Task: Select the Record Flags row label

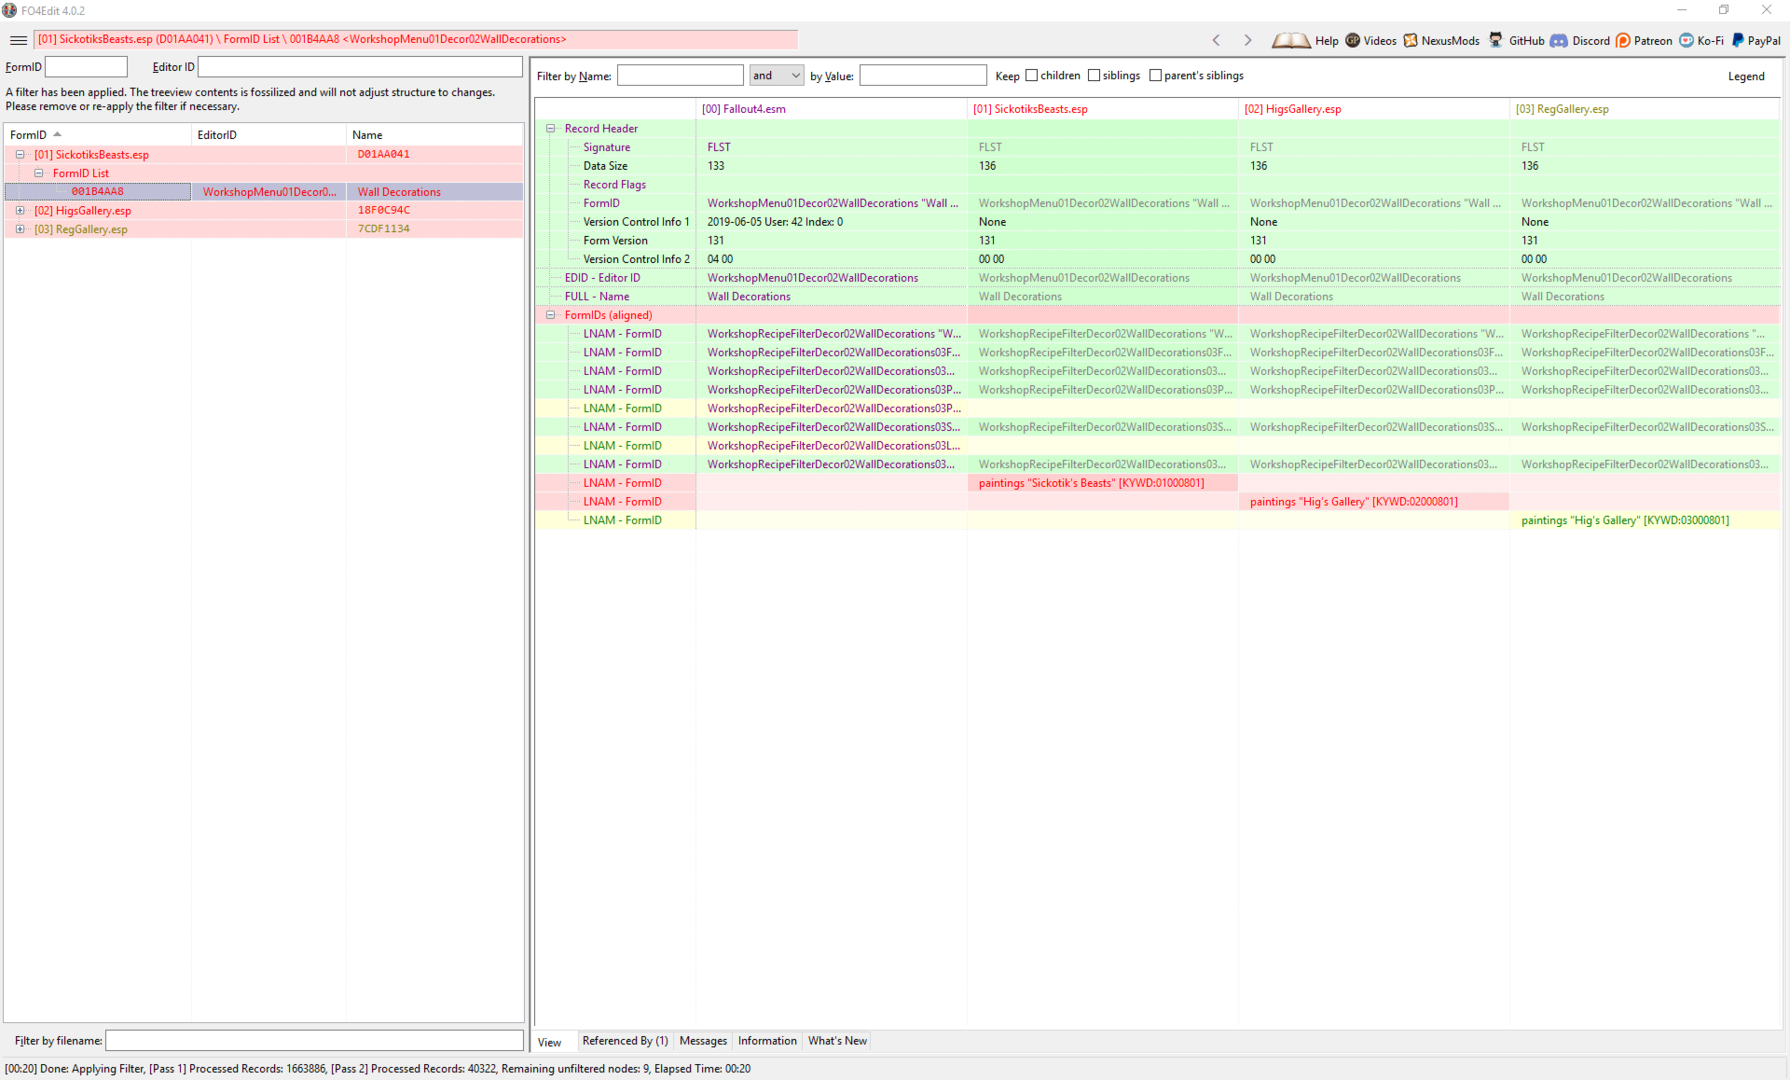Action: pos(614,185)
